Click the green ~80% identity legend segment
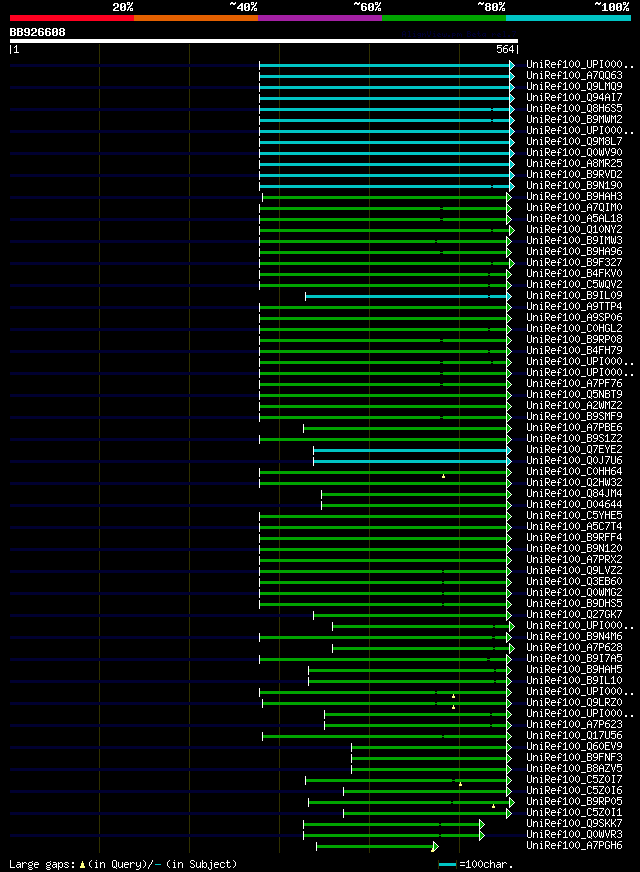Screen dimensions: 640x872 [x=444, y=18]
